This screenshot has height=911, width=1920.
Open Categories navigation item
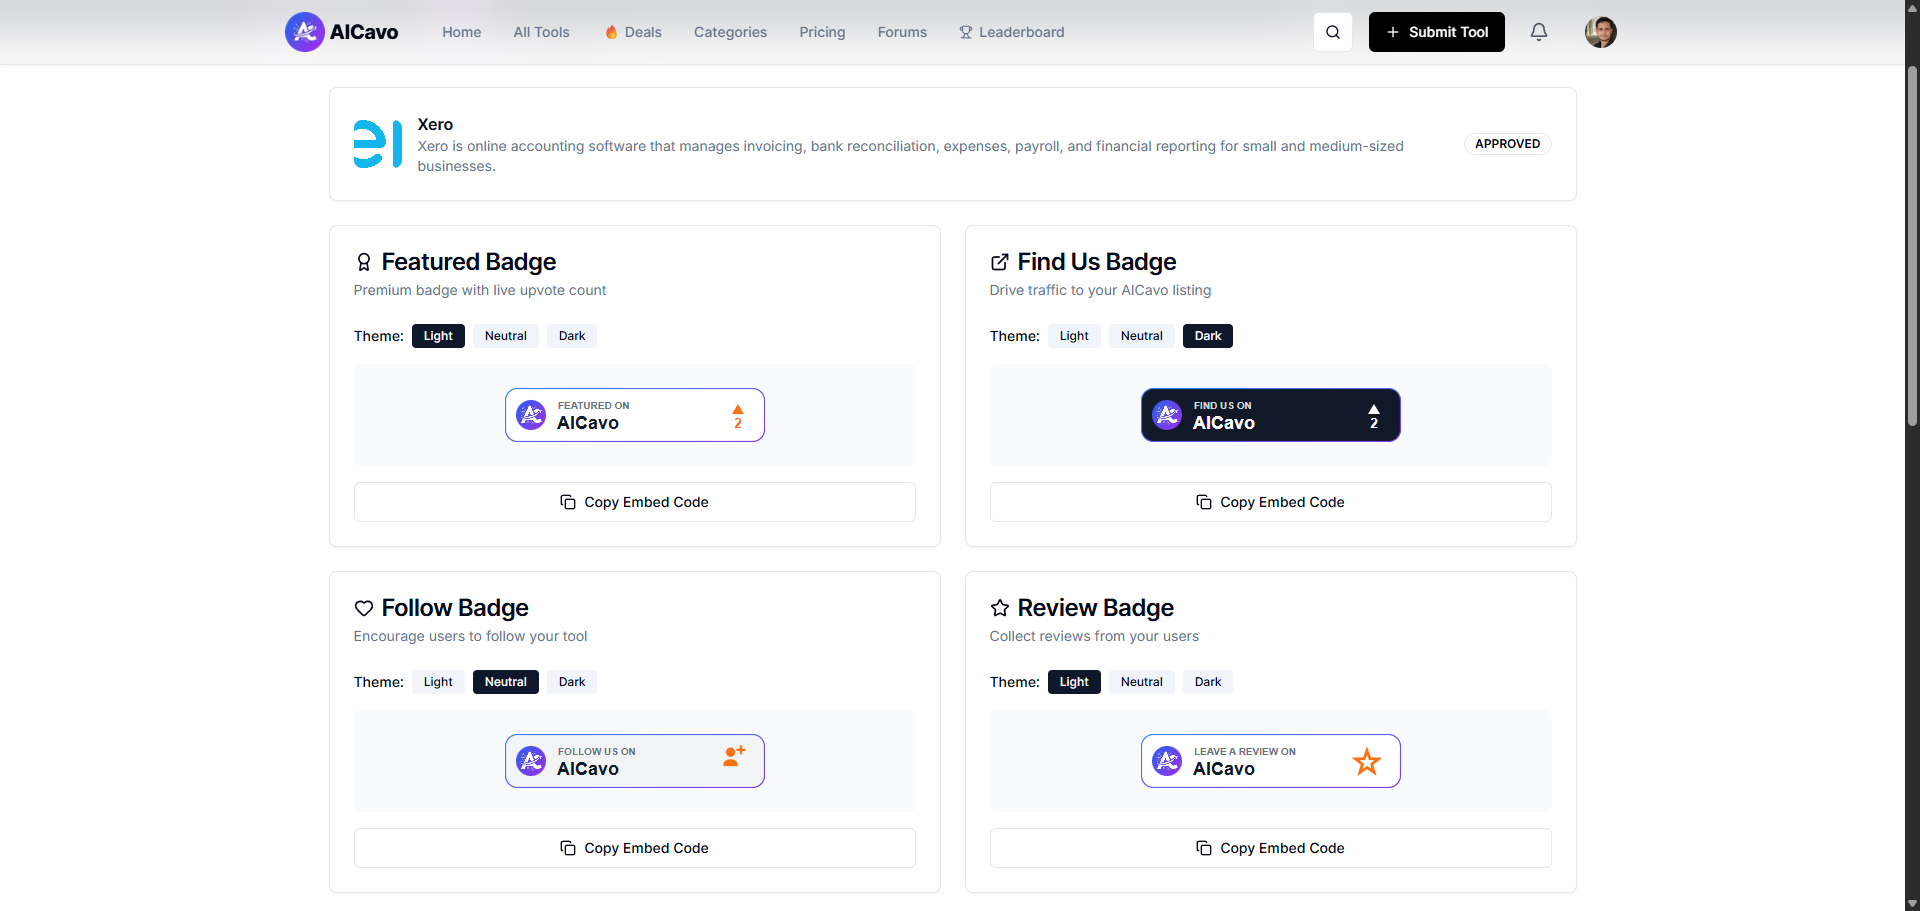[x=731, y=32]
